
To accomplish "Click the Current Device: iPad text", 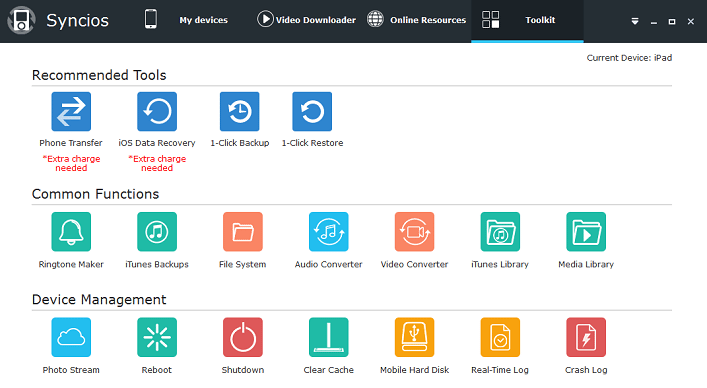I will (x=629, y=58).
